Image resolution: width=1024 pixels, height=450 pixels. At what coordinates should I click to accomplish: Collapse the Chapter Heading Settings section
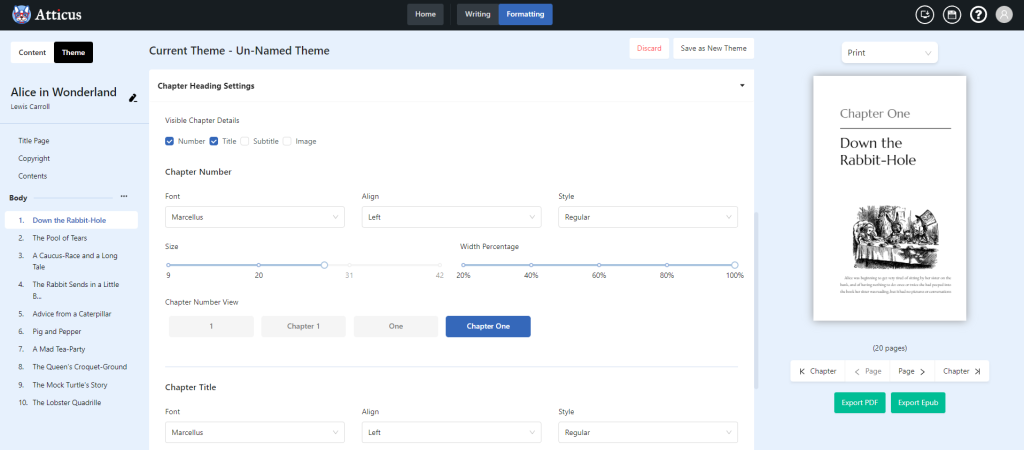(x=742, y=86)
